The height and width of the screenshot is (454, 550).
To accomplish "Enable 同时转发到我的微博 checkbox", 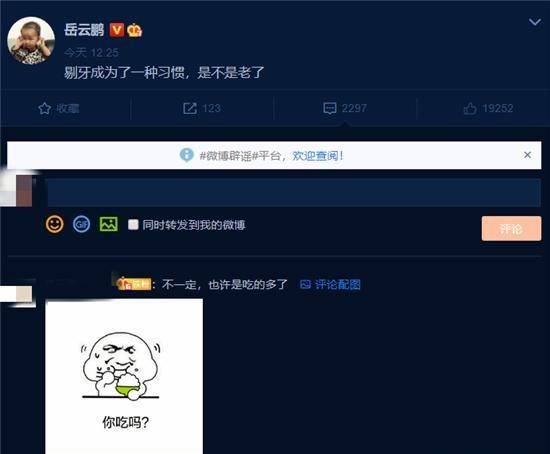I will coord(133,225).
